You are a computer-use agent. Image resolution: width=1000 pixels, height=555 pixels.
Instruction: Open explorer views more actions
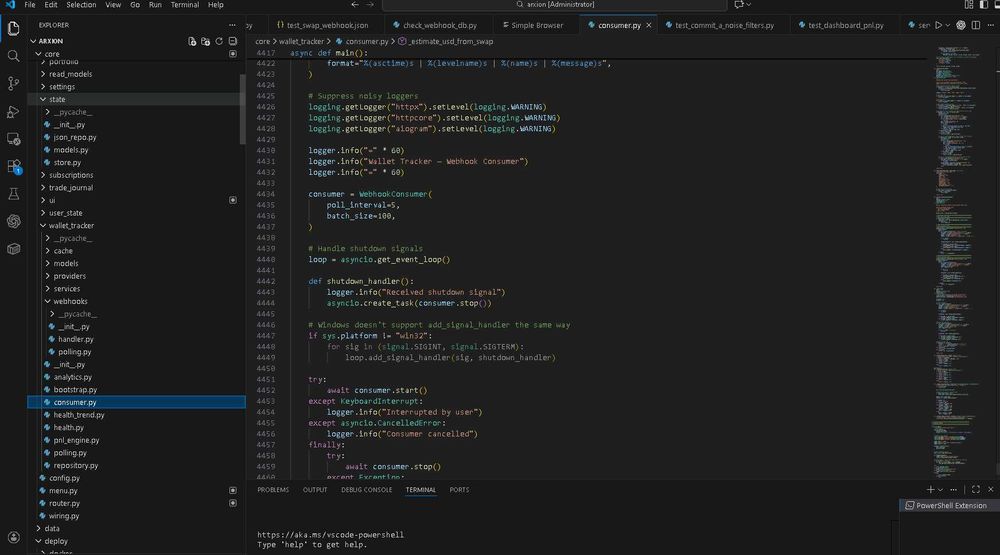(x=232, y=25)
